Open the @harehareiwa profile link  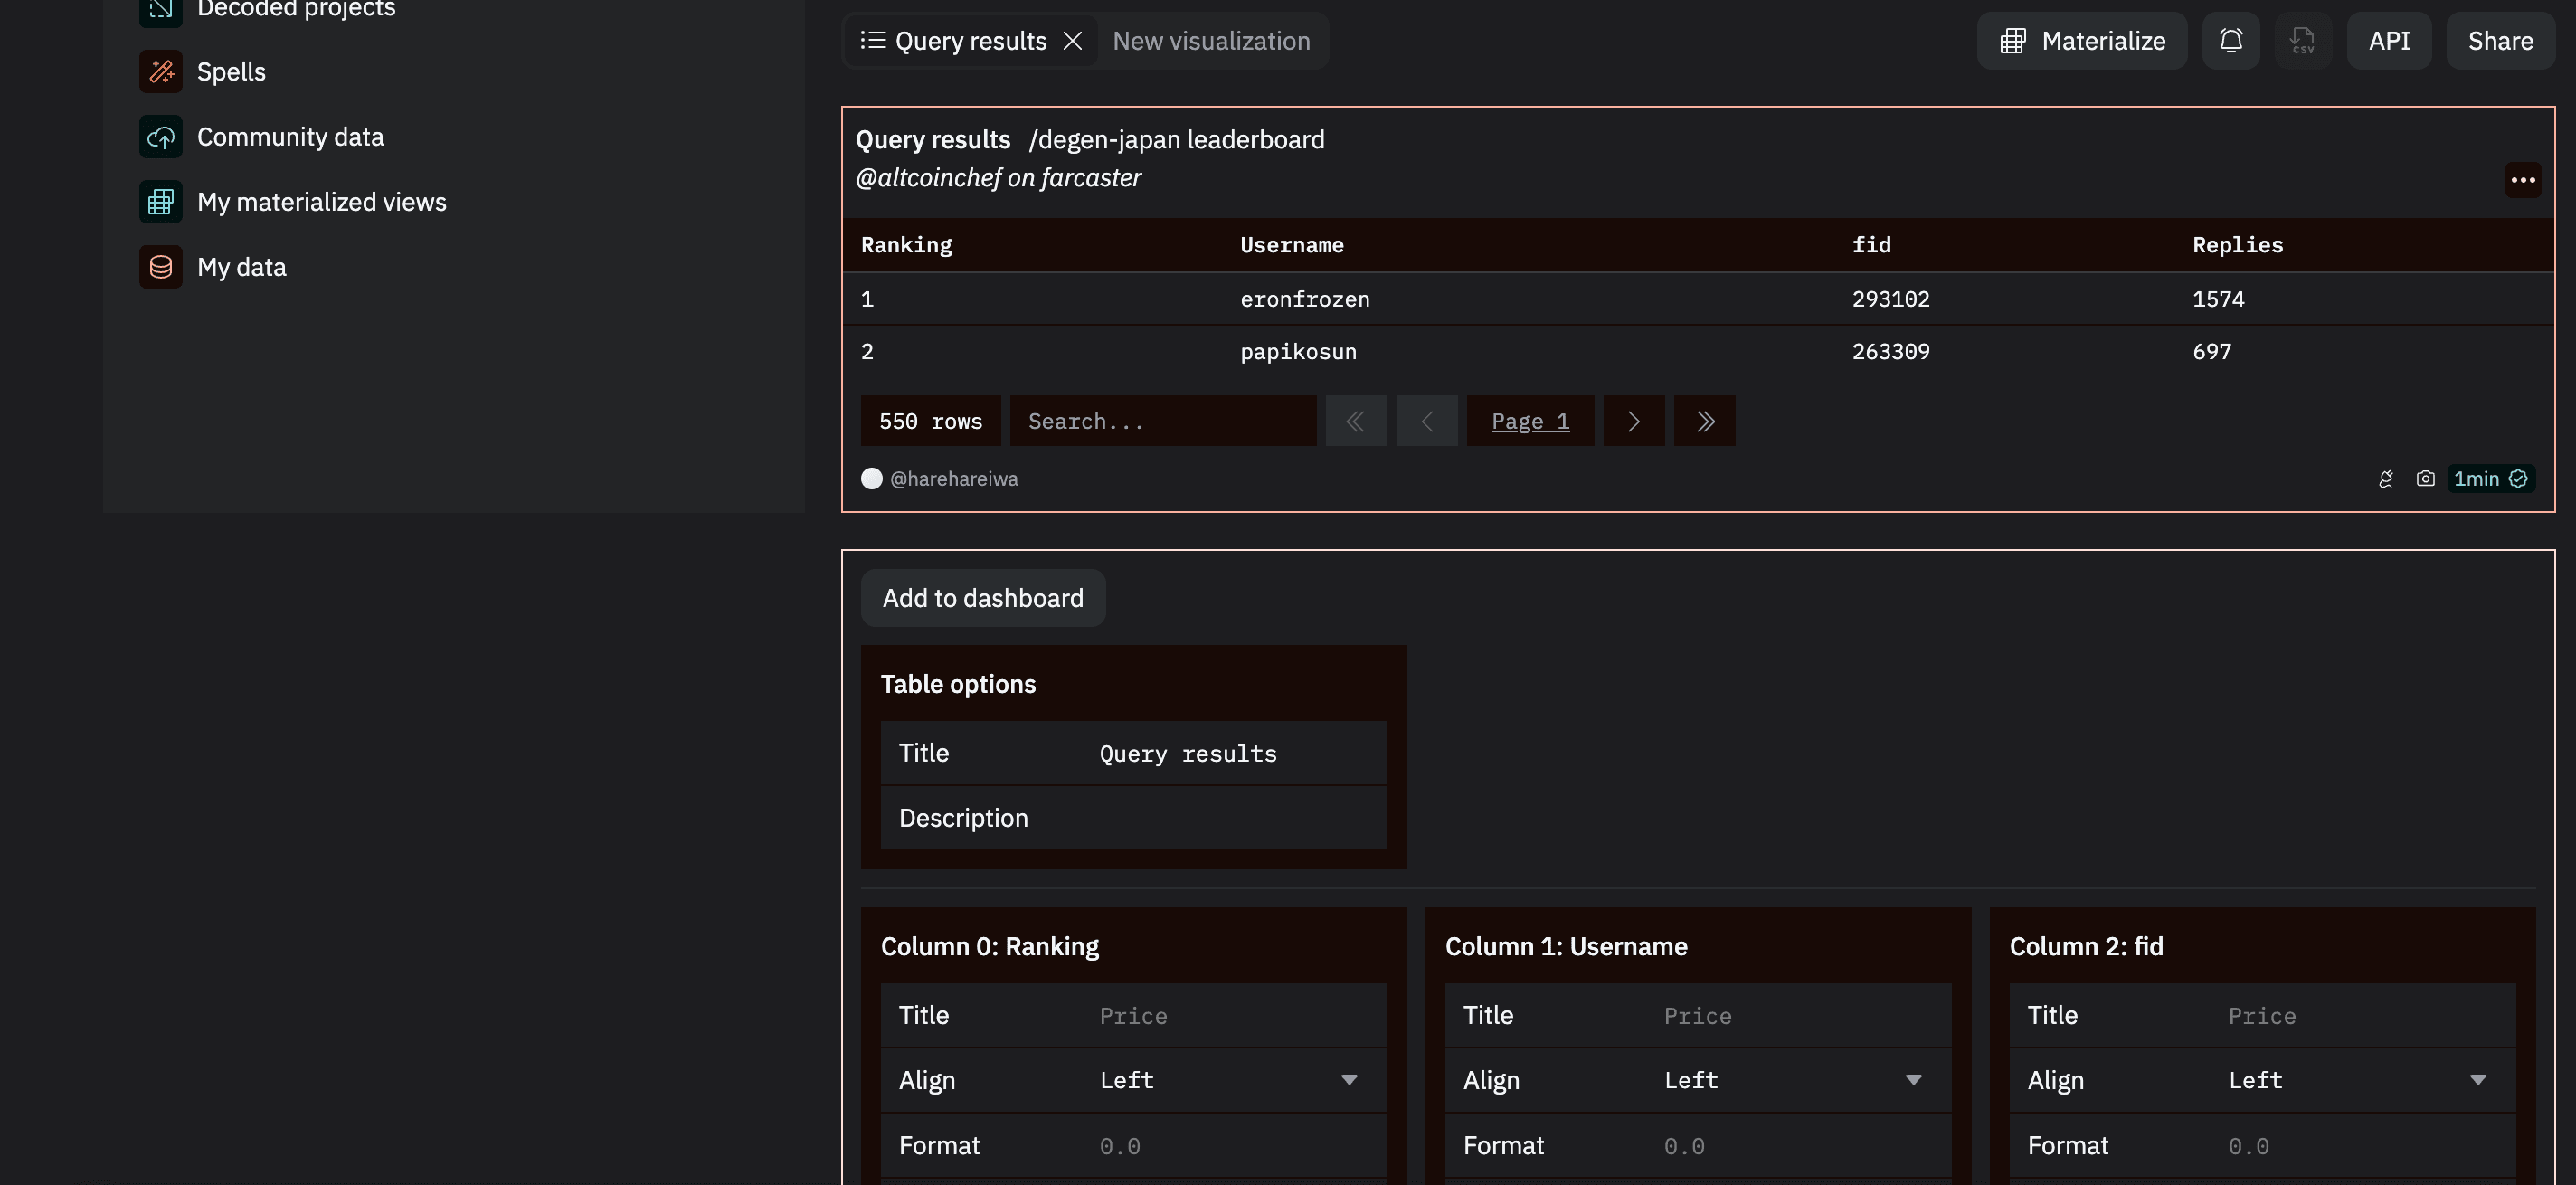(953, 479)
